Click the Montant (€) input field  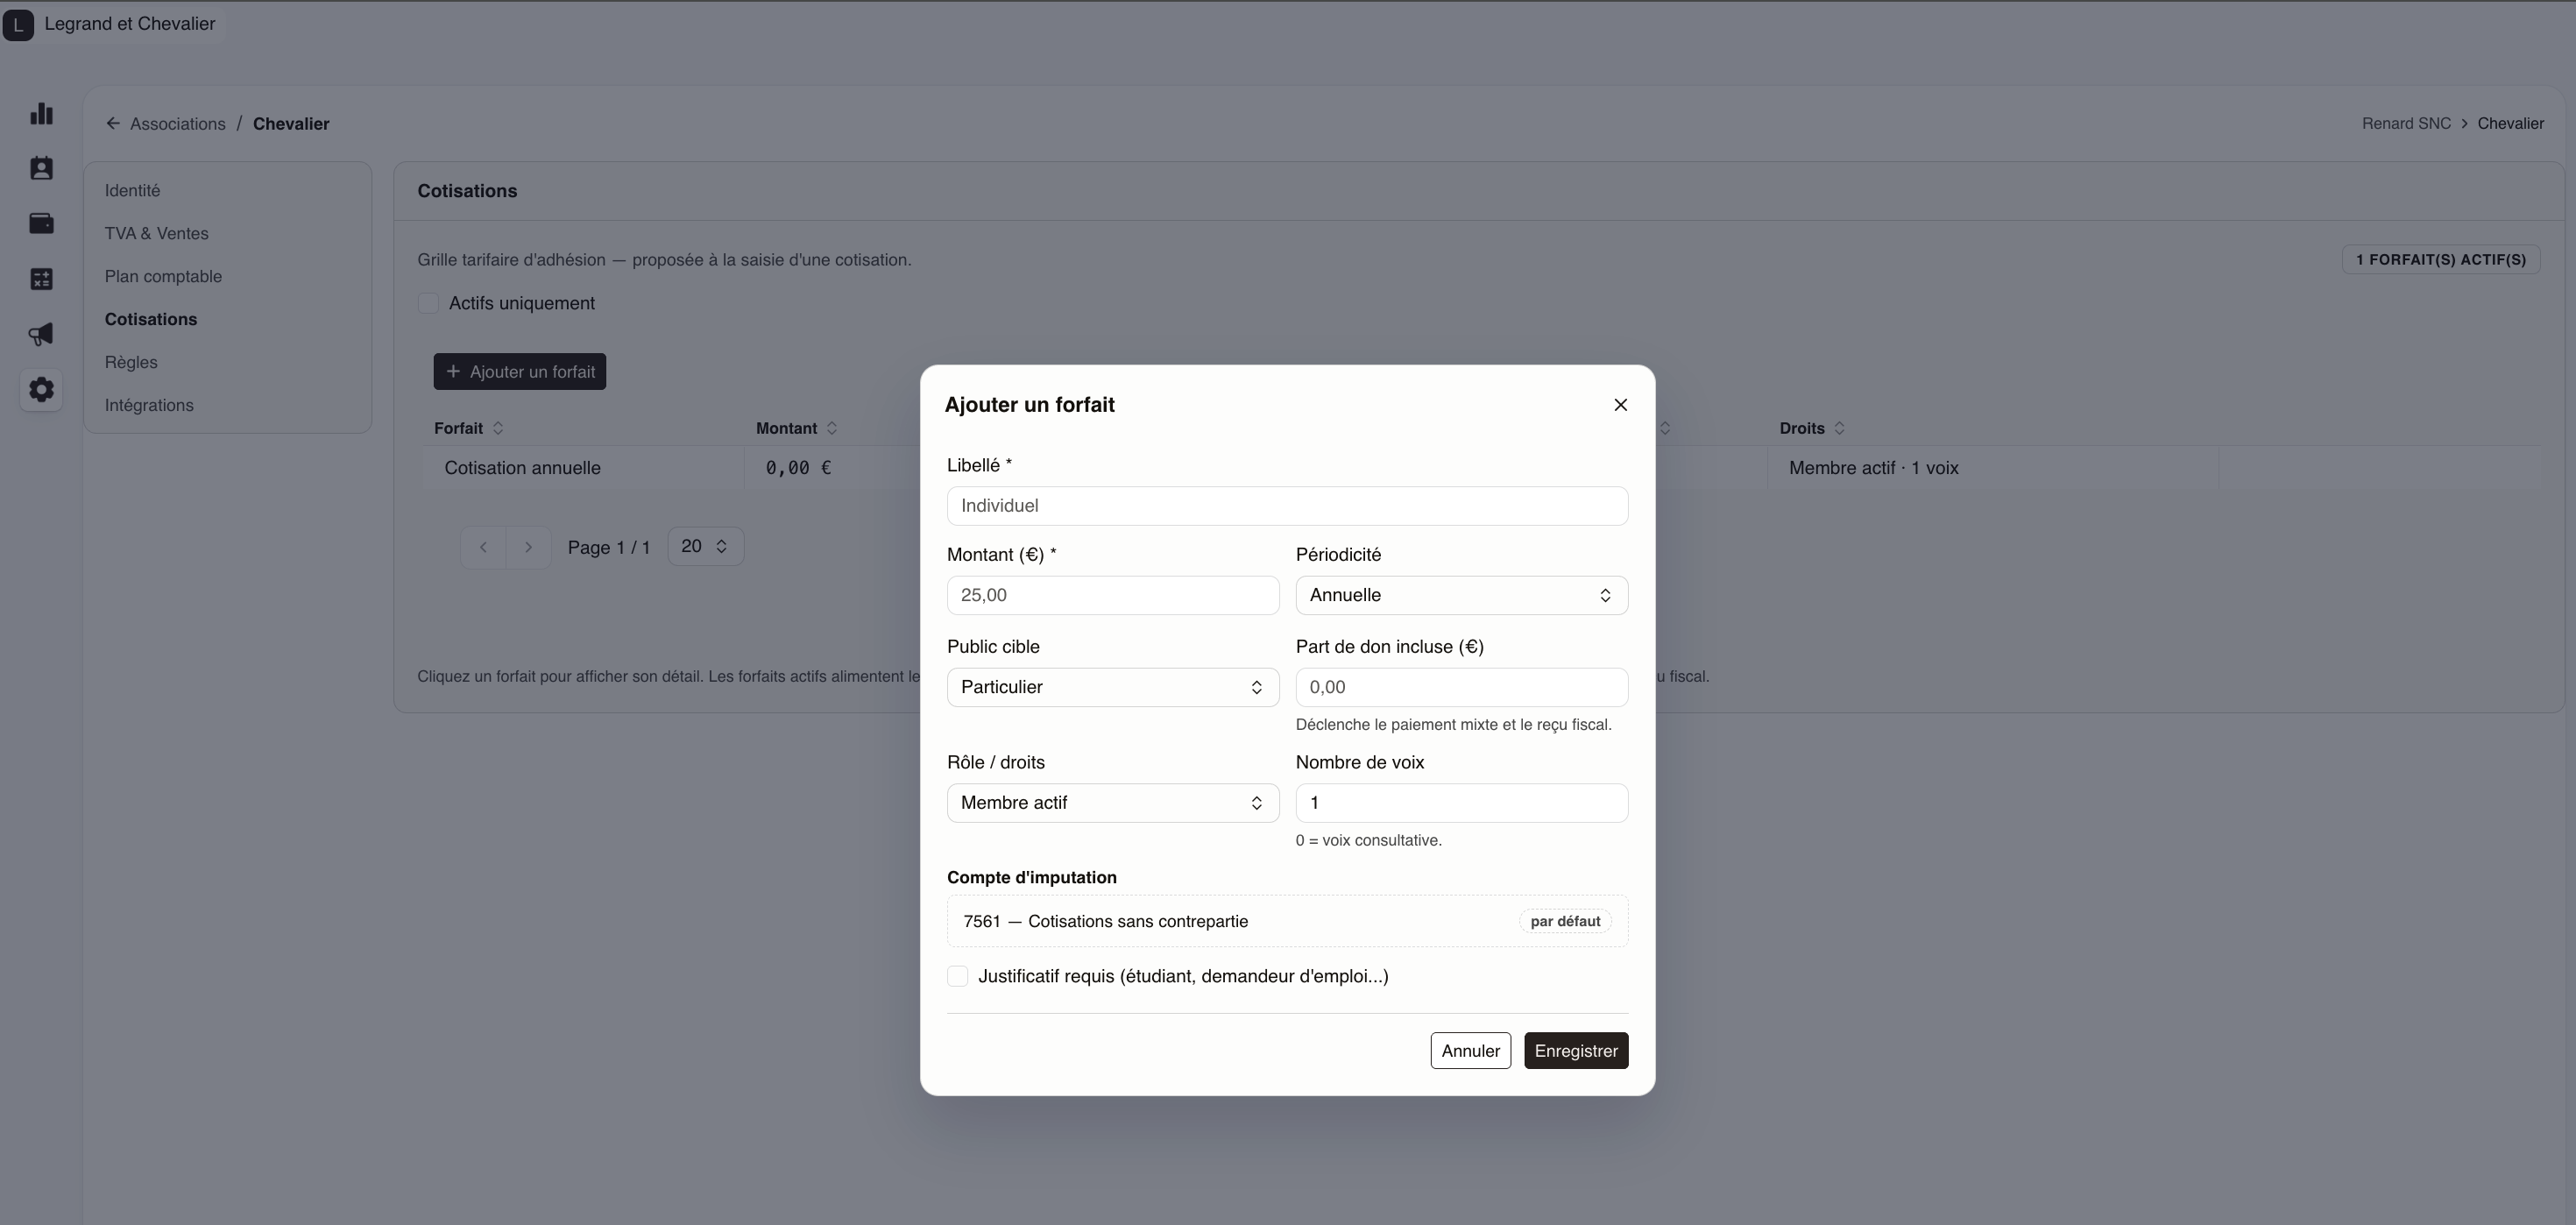1113,596
